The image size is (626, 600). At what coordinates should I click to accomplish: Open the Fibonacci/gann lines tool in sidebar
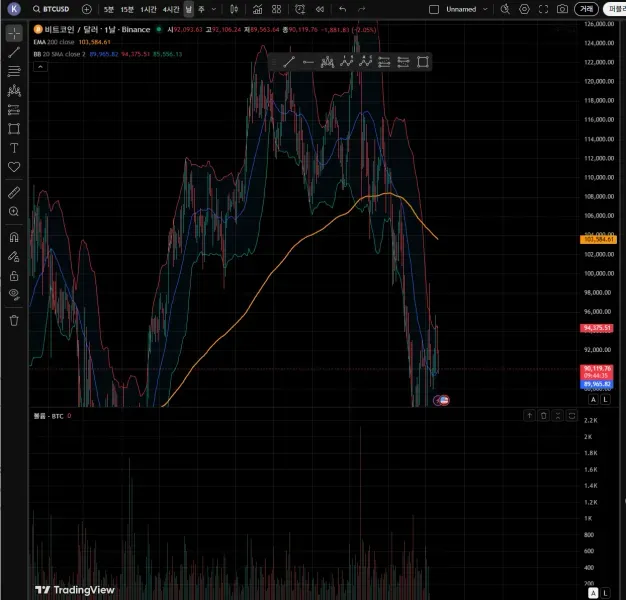click(14, 71)
